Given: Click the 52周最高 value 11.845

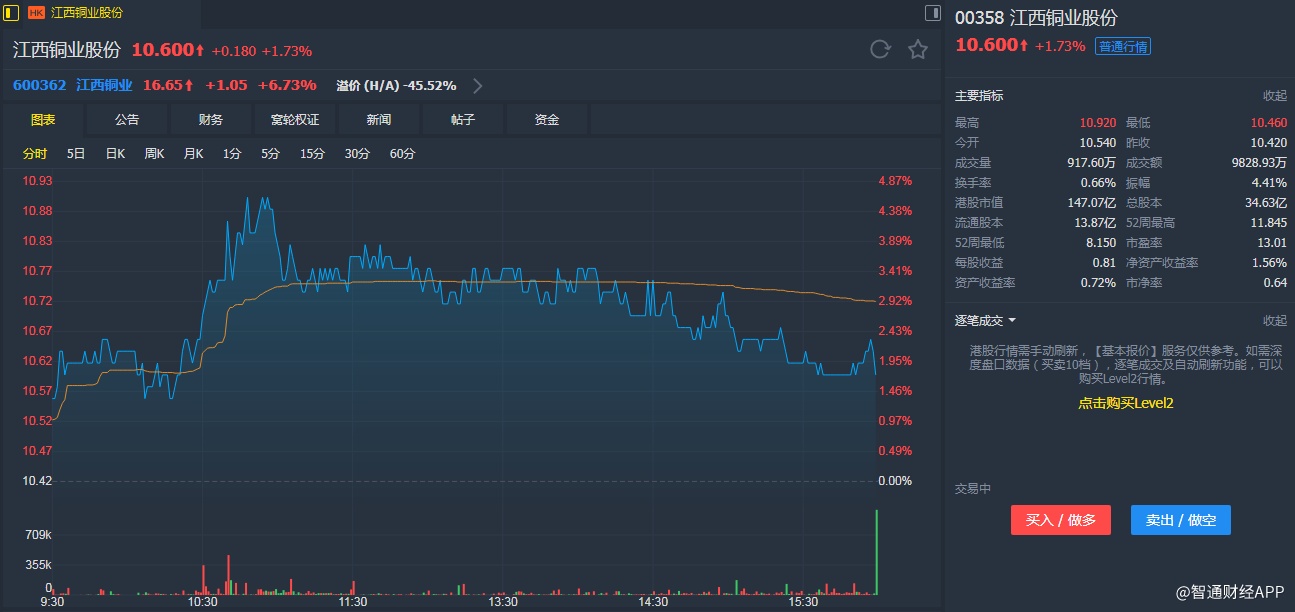Looking at the screenshot, I should [1269, 222].
